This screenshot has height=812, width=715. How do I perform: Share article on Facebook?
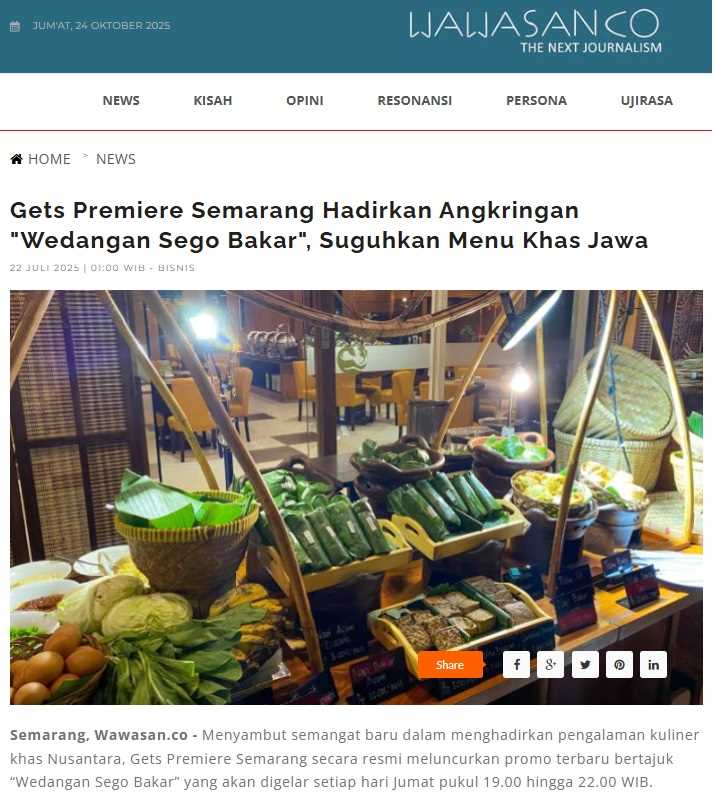coord(517,664)
